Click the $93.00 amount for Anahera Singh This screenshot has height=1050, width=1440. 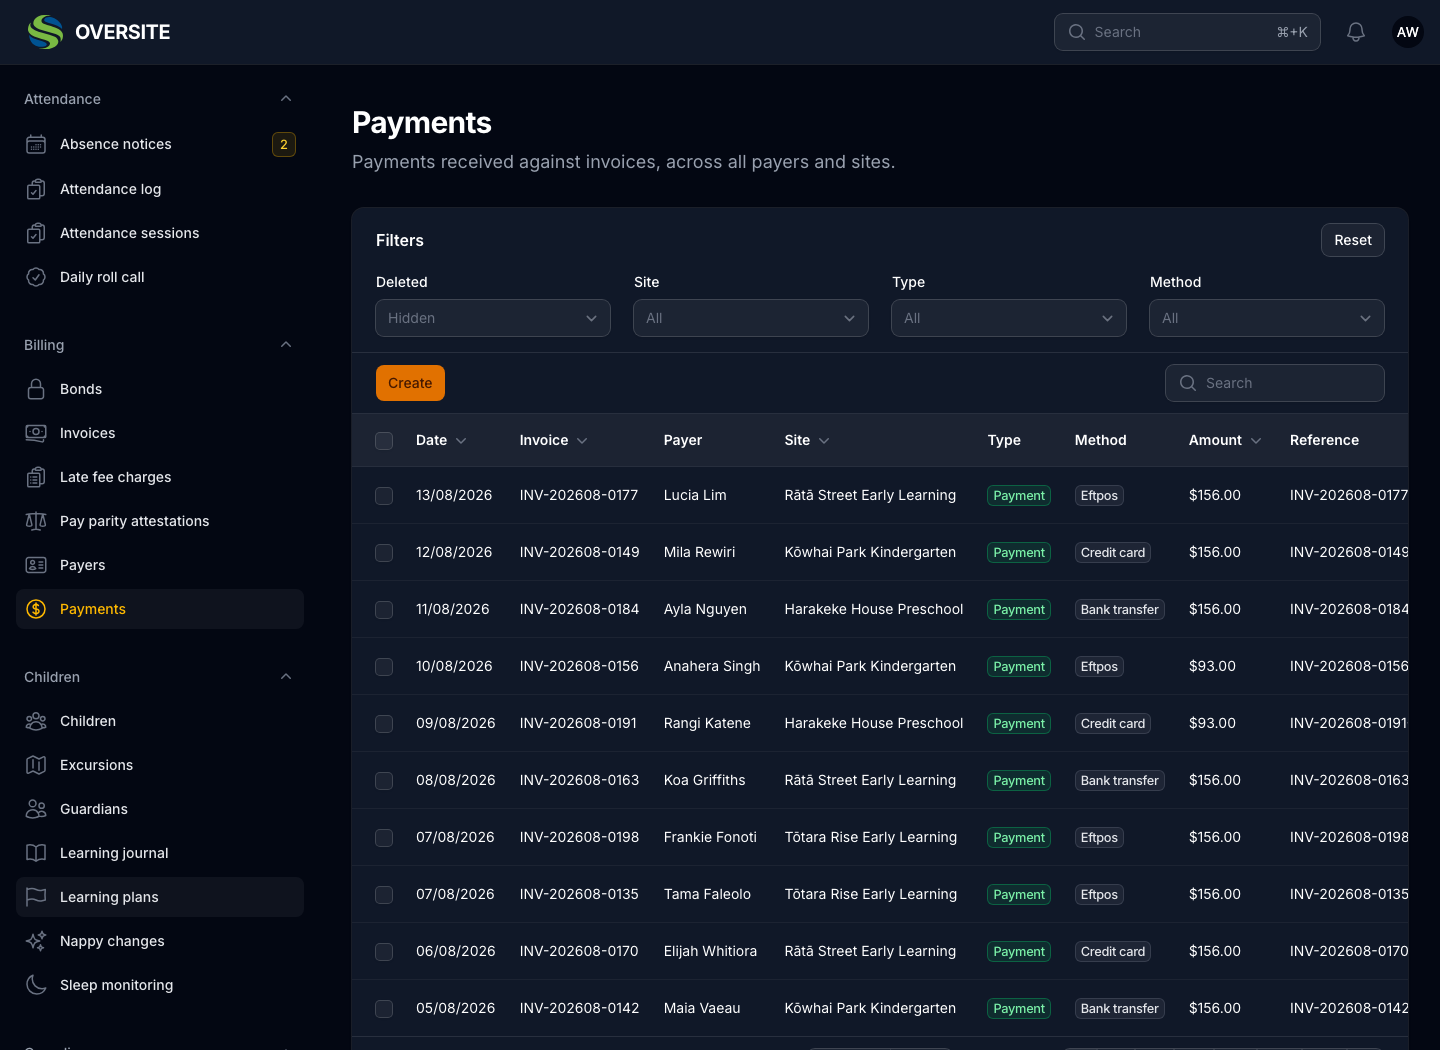tap(1212, 666)
